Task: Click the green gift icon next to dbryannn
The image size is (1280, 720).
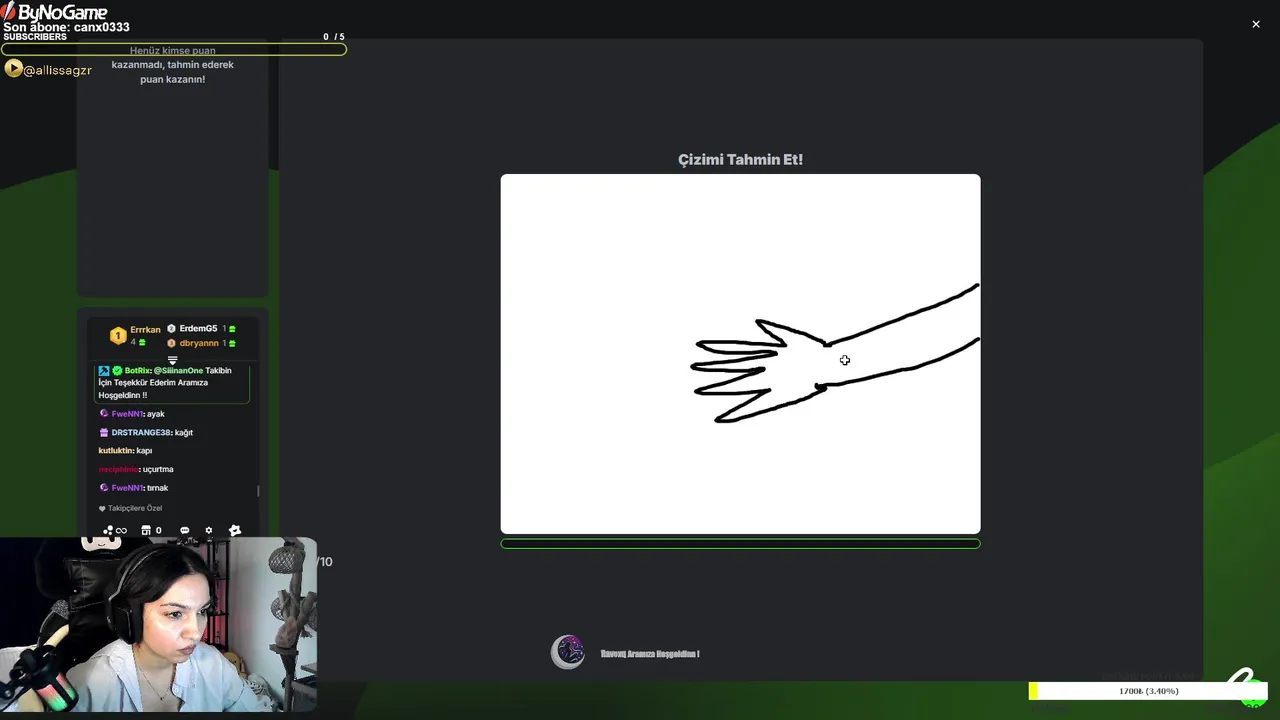Action: coord(232,343)
